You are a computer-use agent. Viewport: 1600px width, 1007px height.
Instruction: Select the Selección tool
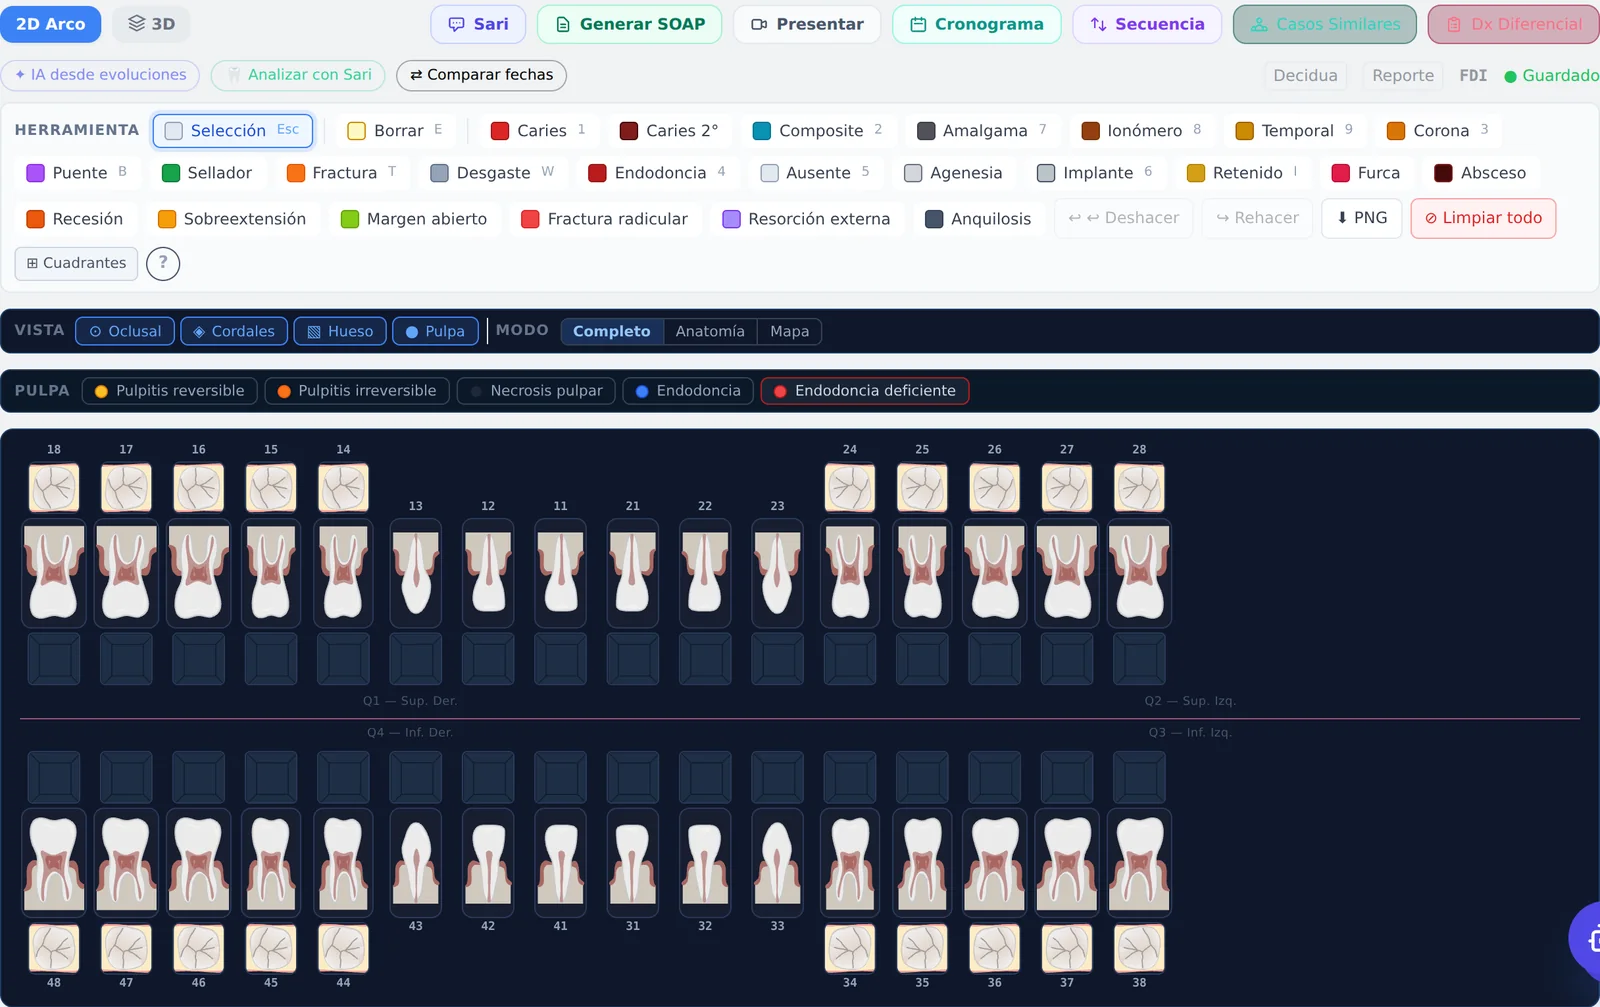point(233,131)
